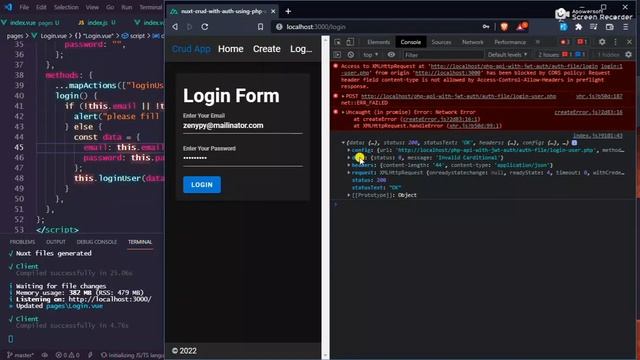The image size is (640, 360).
Task: Open the Brave Rewards triangle icon
Action: (x=521, y=27)
